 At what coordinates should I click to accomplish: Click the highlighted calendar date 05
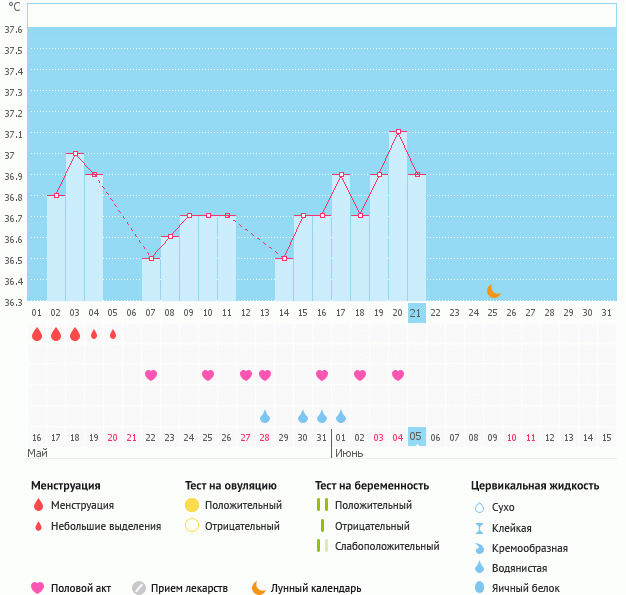417,437
